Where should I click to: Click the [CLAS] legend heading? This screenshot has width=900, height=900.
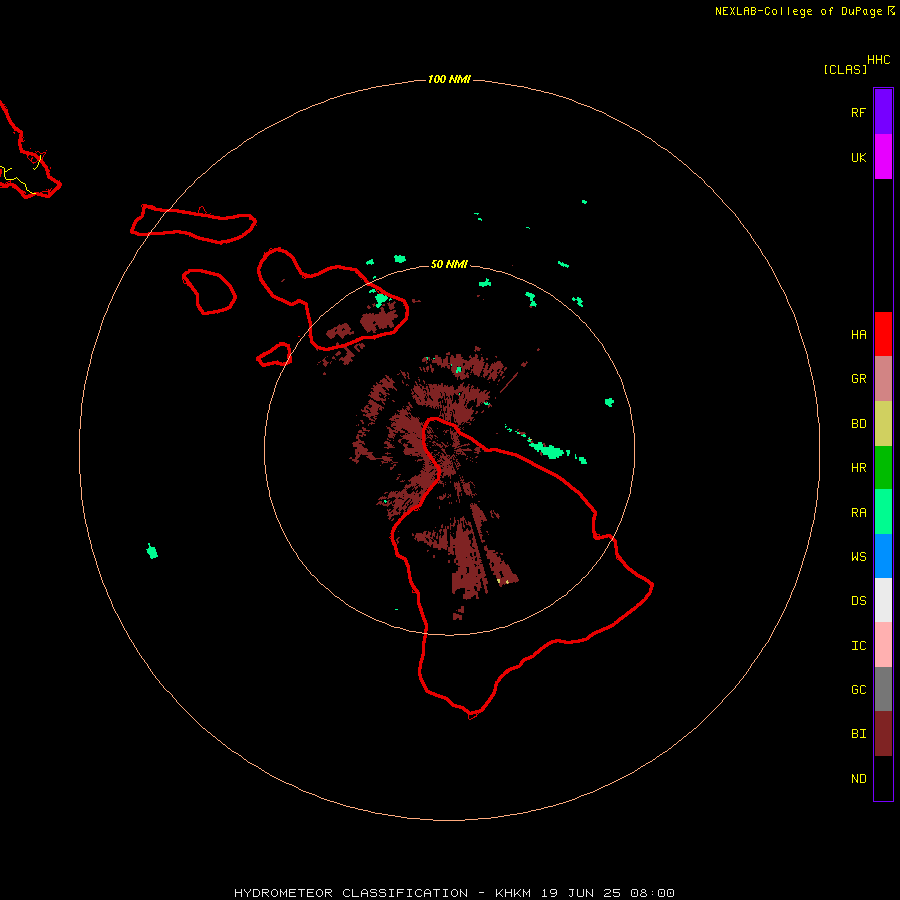845,69
